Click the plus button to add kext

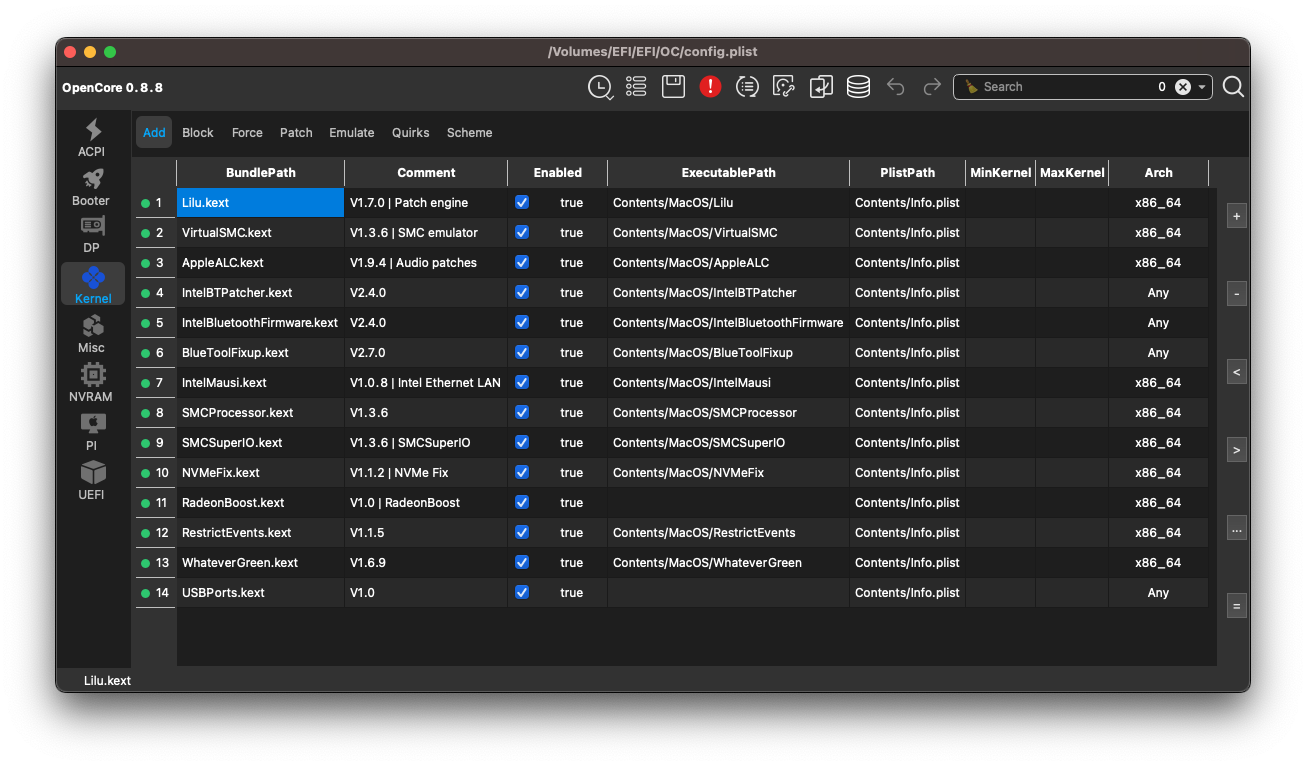coord(1237,216)
